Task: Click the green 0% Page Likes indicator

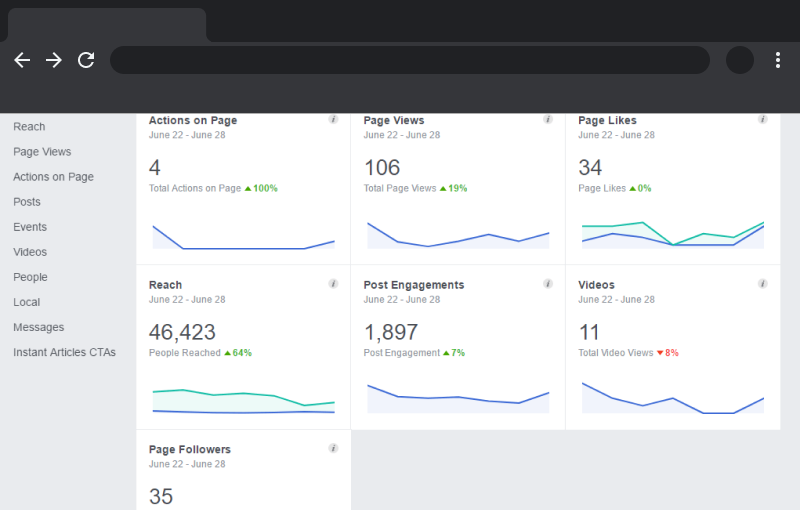Action: pos(640,188)
